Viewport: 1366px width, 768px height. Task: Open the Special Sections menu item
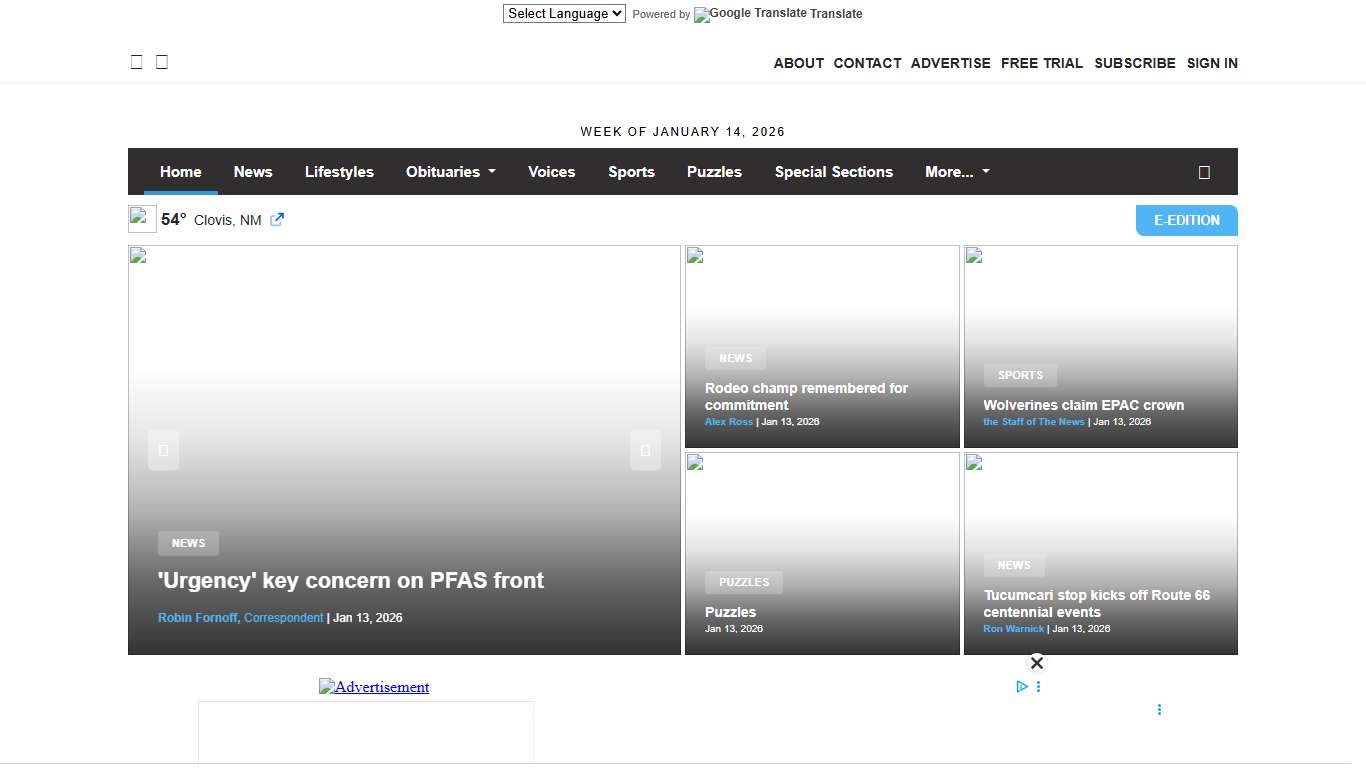(x=833, y=172)
